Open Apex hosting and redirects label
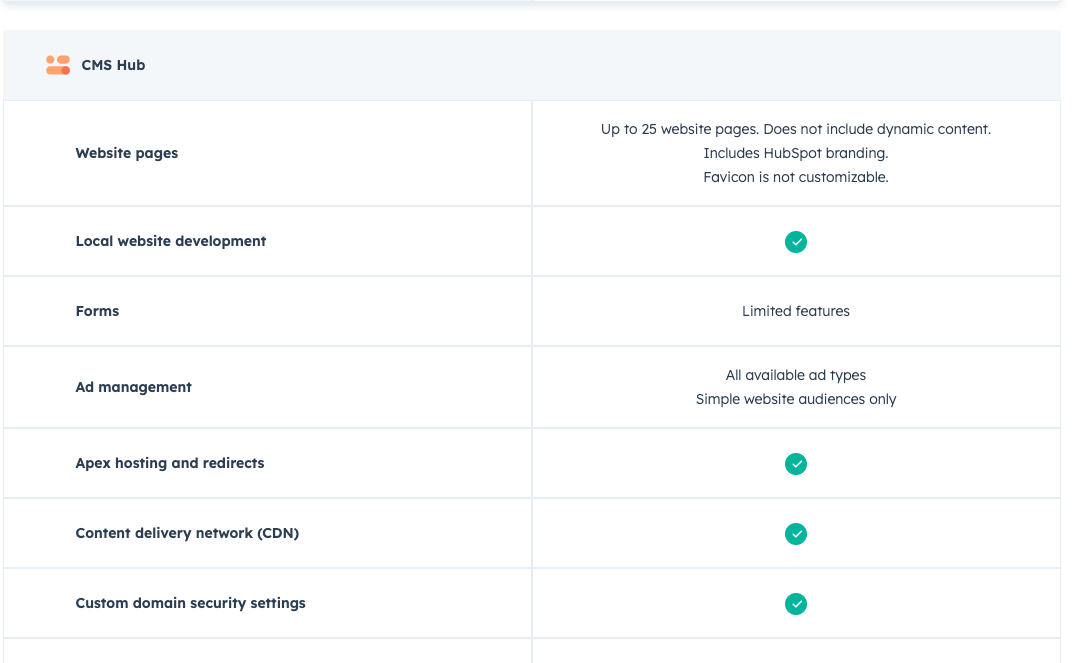The image size is (1073, 663). coord(170,463)
